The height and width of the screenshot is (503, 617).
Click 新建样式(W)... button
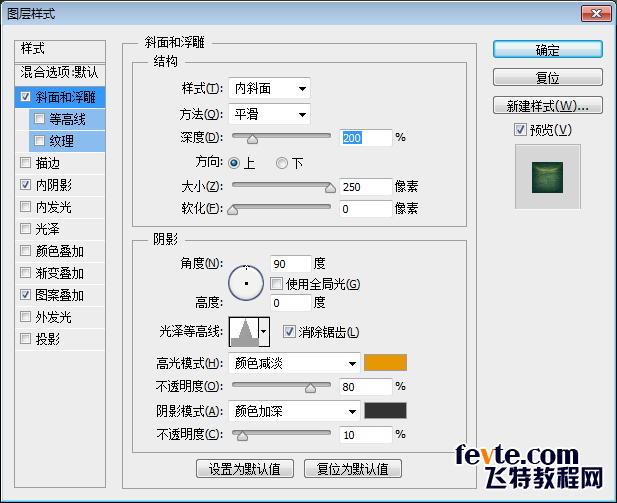(x=547, y=105)
